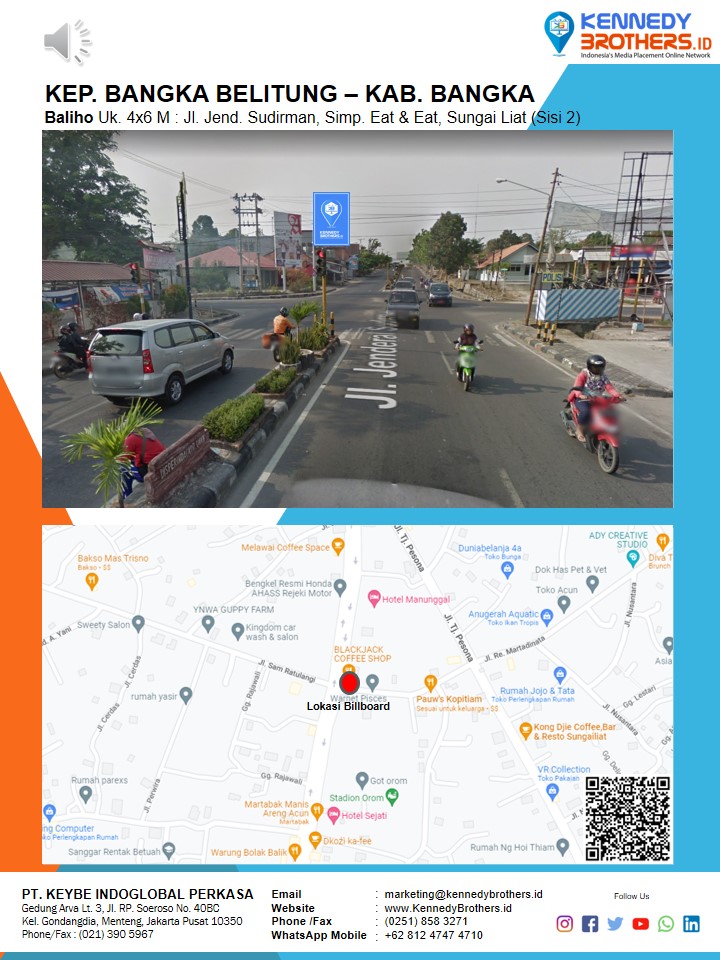Open the LinkedIn icon

[x=691, y=923]
